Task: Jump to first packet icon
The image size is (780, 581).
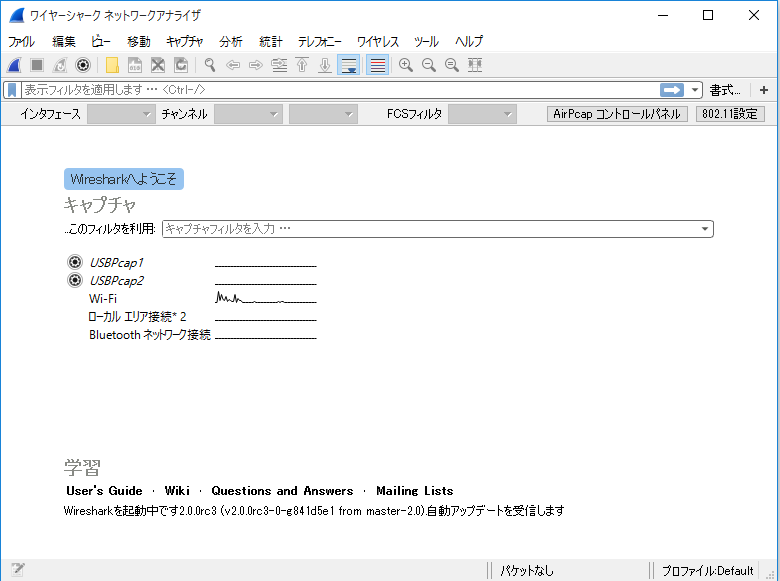Action: pos(302,65)
